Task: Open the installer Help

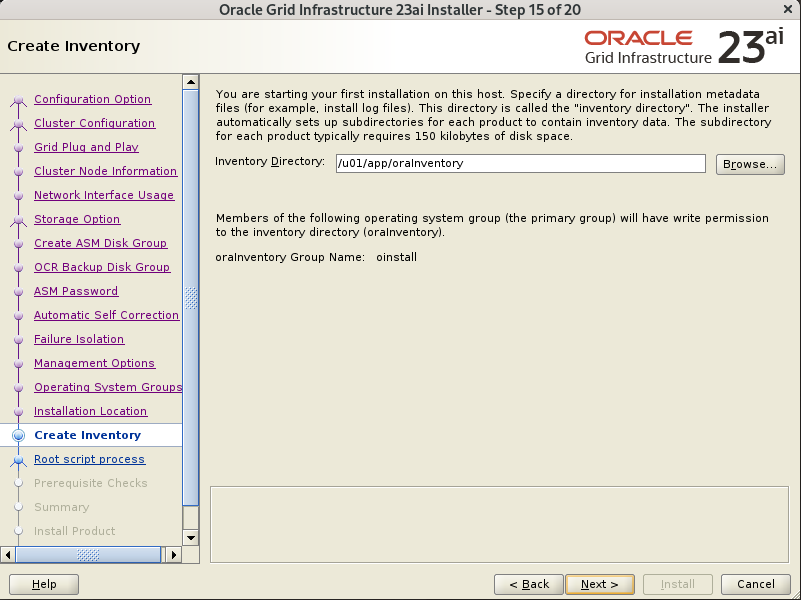Action: 44,584
